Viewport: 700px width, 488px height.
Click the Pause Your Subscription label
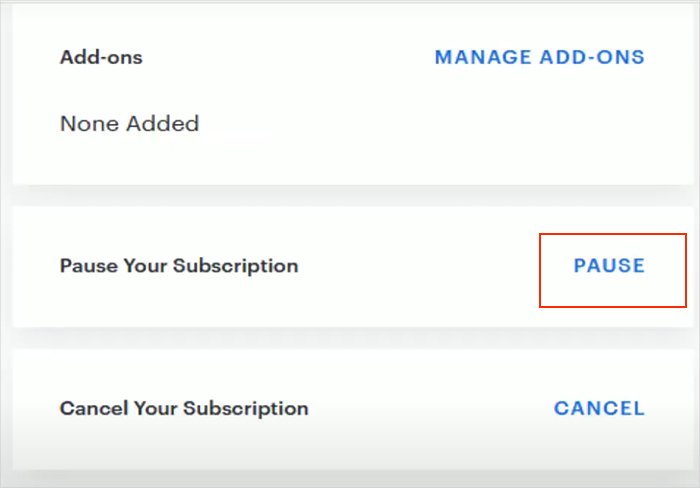click(x=179, y=266)
